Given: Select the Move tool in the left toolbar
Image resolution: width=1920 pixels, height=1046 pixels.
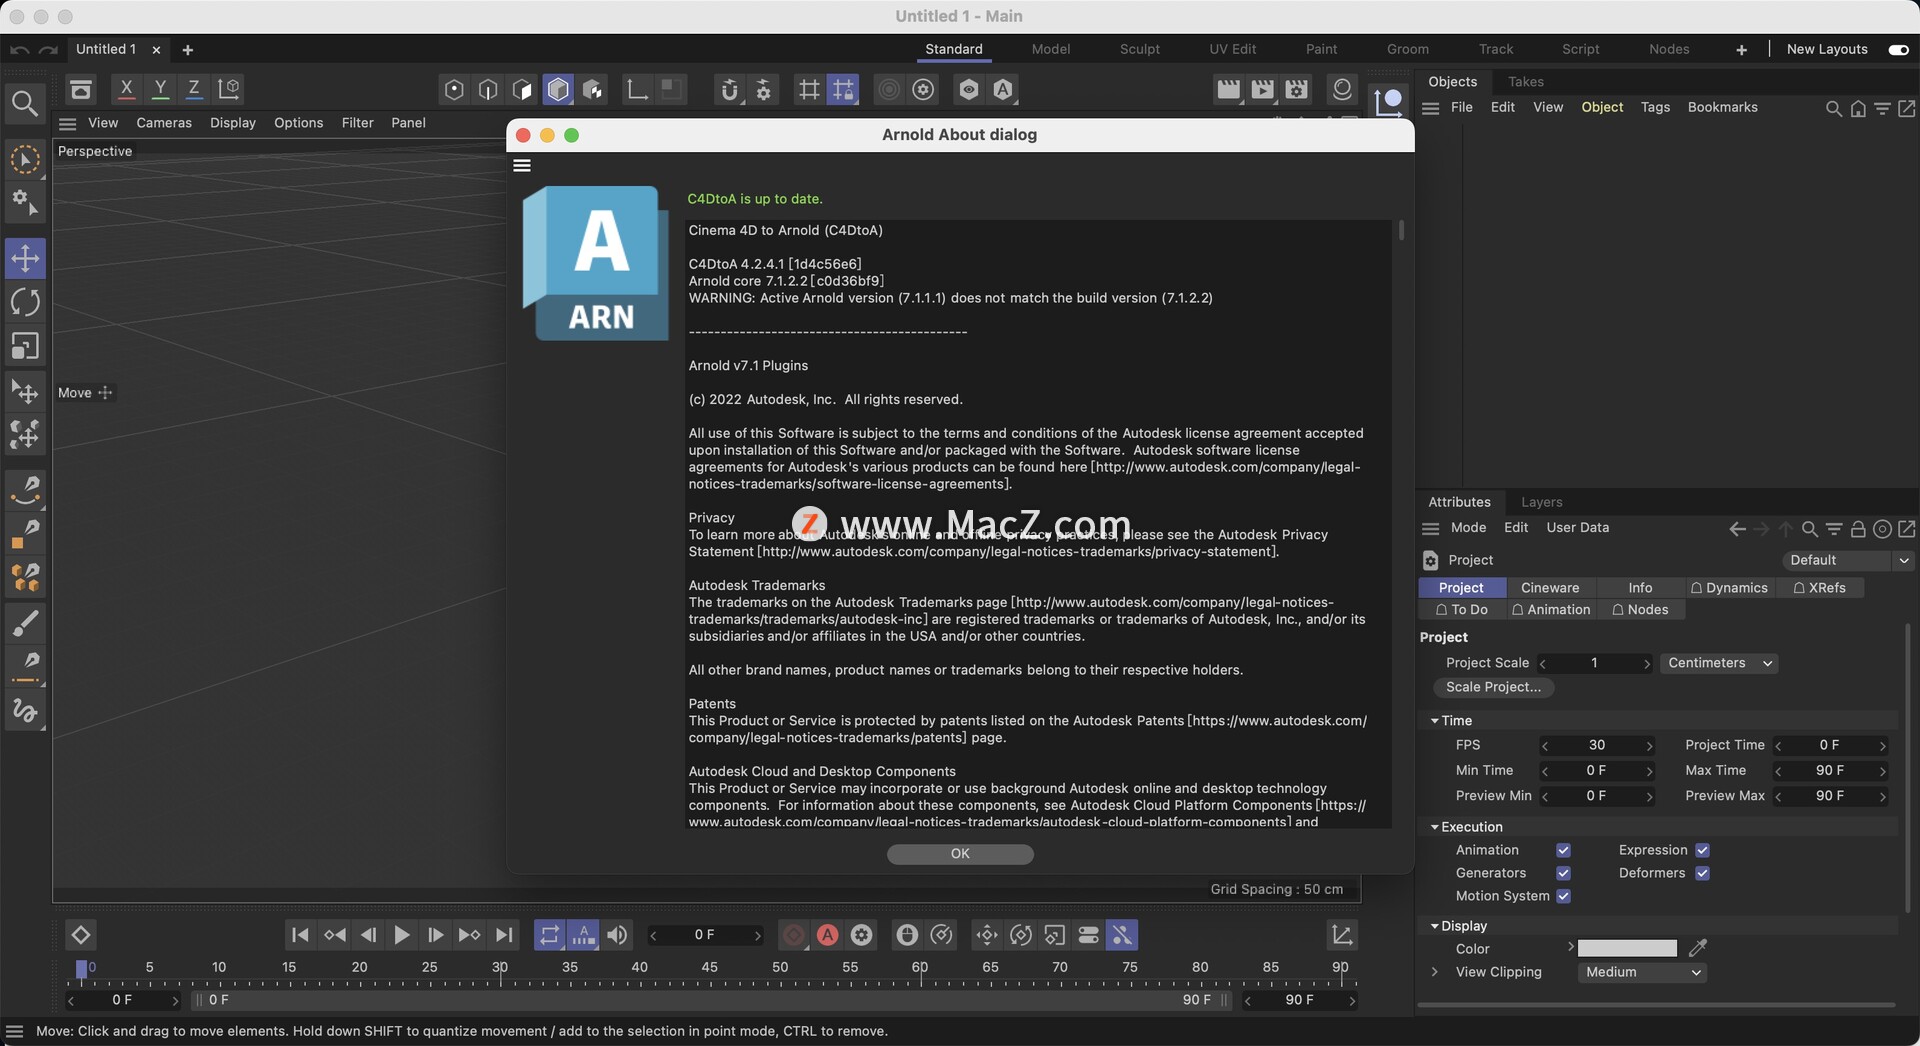Looking at the screenshot, I should pos(25,258).
